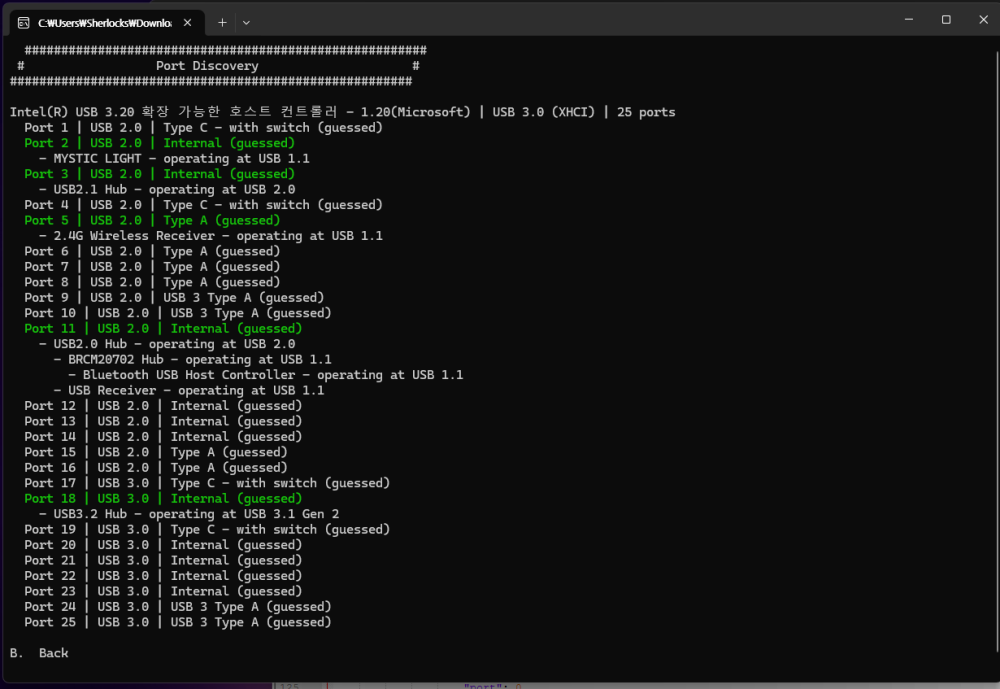Click the 'USB3.2 Hub - operating at USB 3.1 Gen 2' line
This screenshot has height=689, width=1000.
189,514
